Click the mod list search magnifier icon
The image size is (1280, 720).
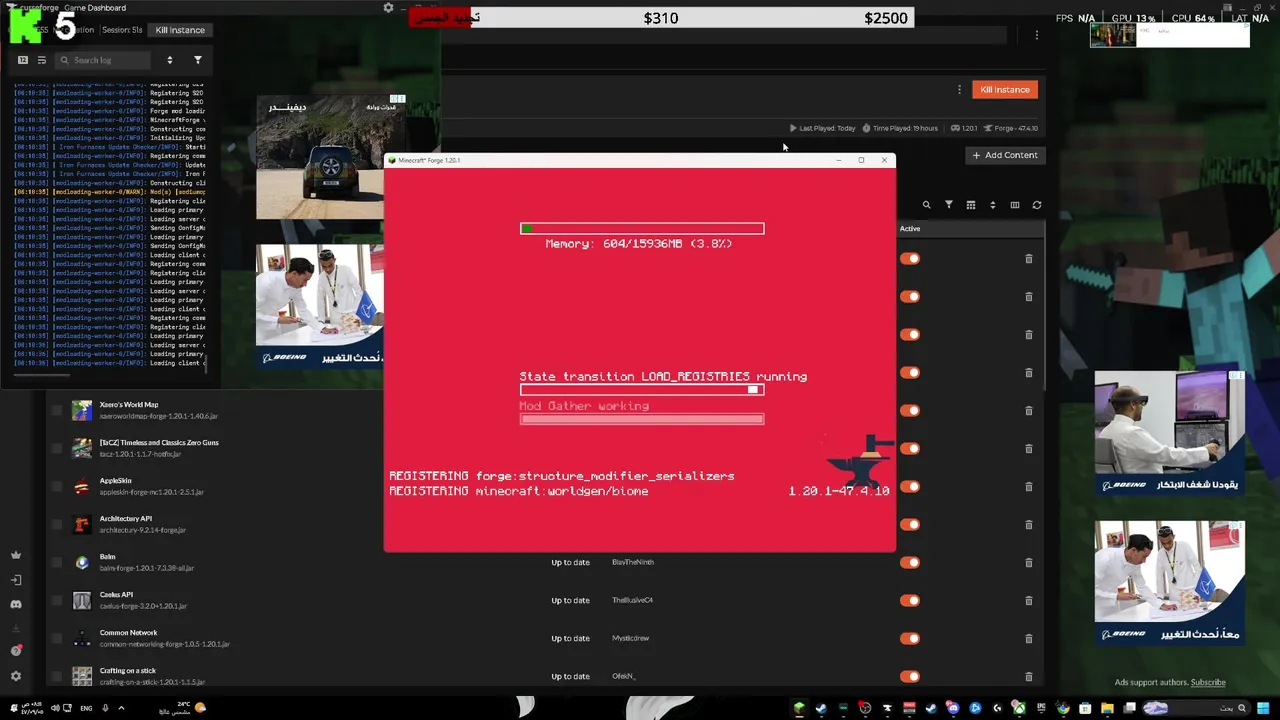(x=927, y=205)
